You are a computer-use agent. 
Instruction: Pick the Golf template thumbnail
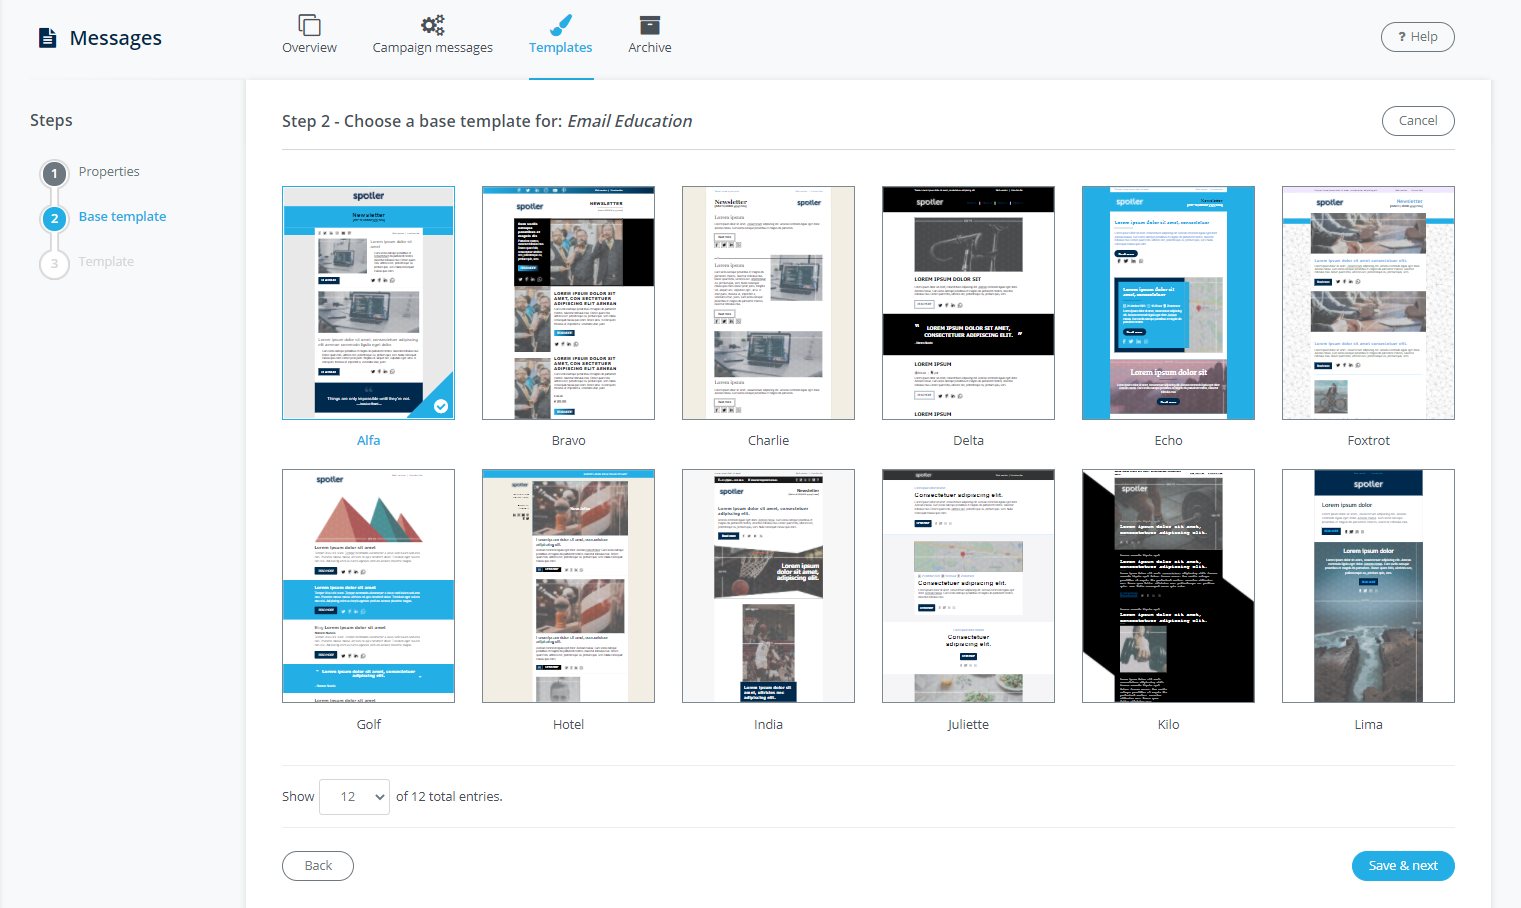point(368,586)
